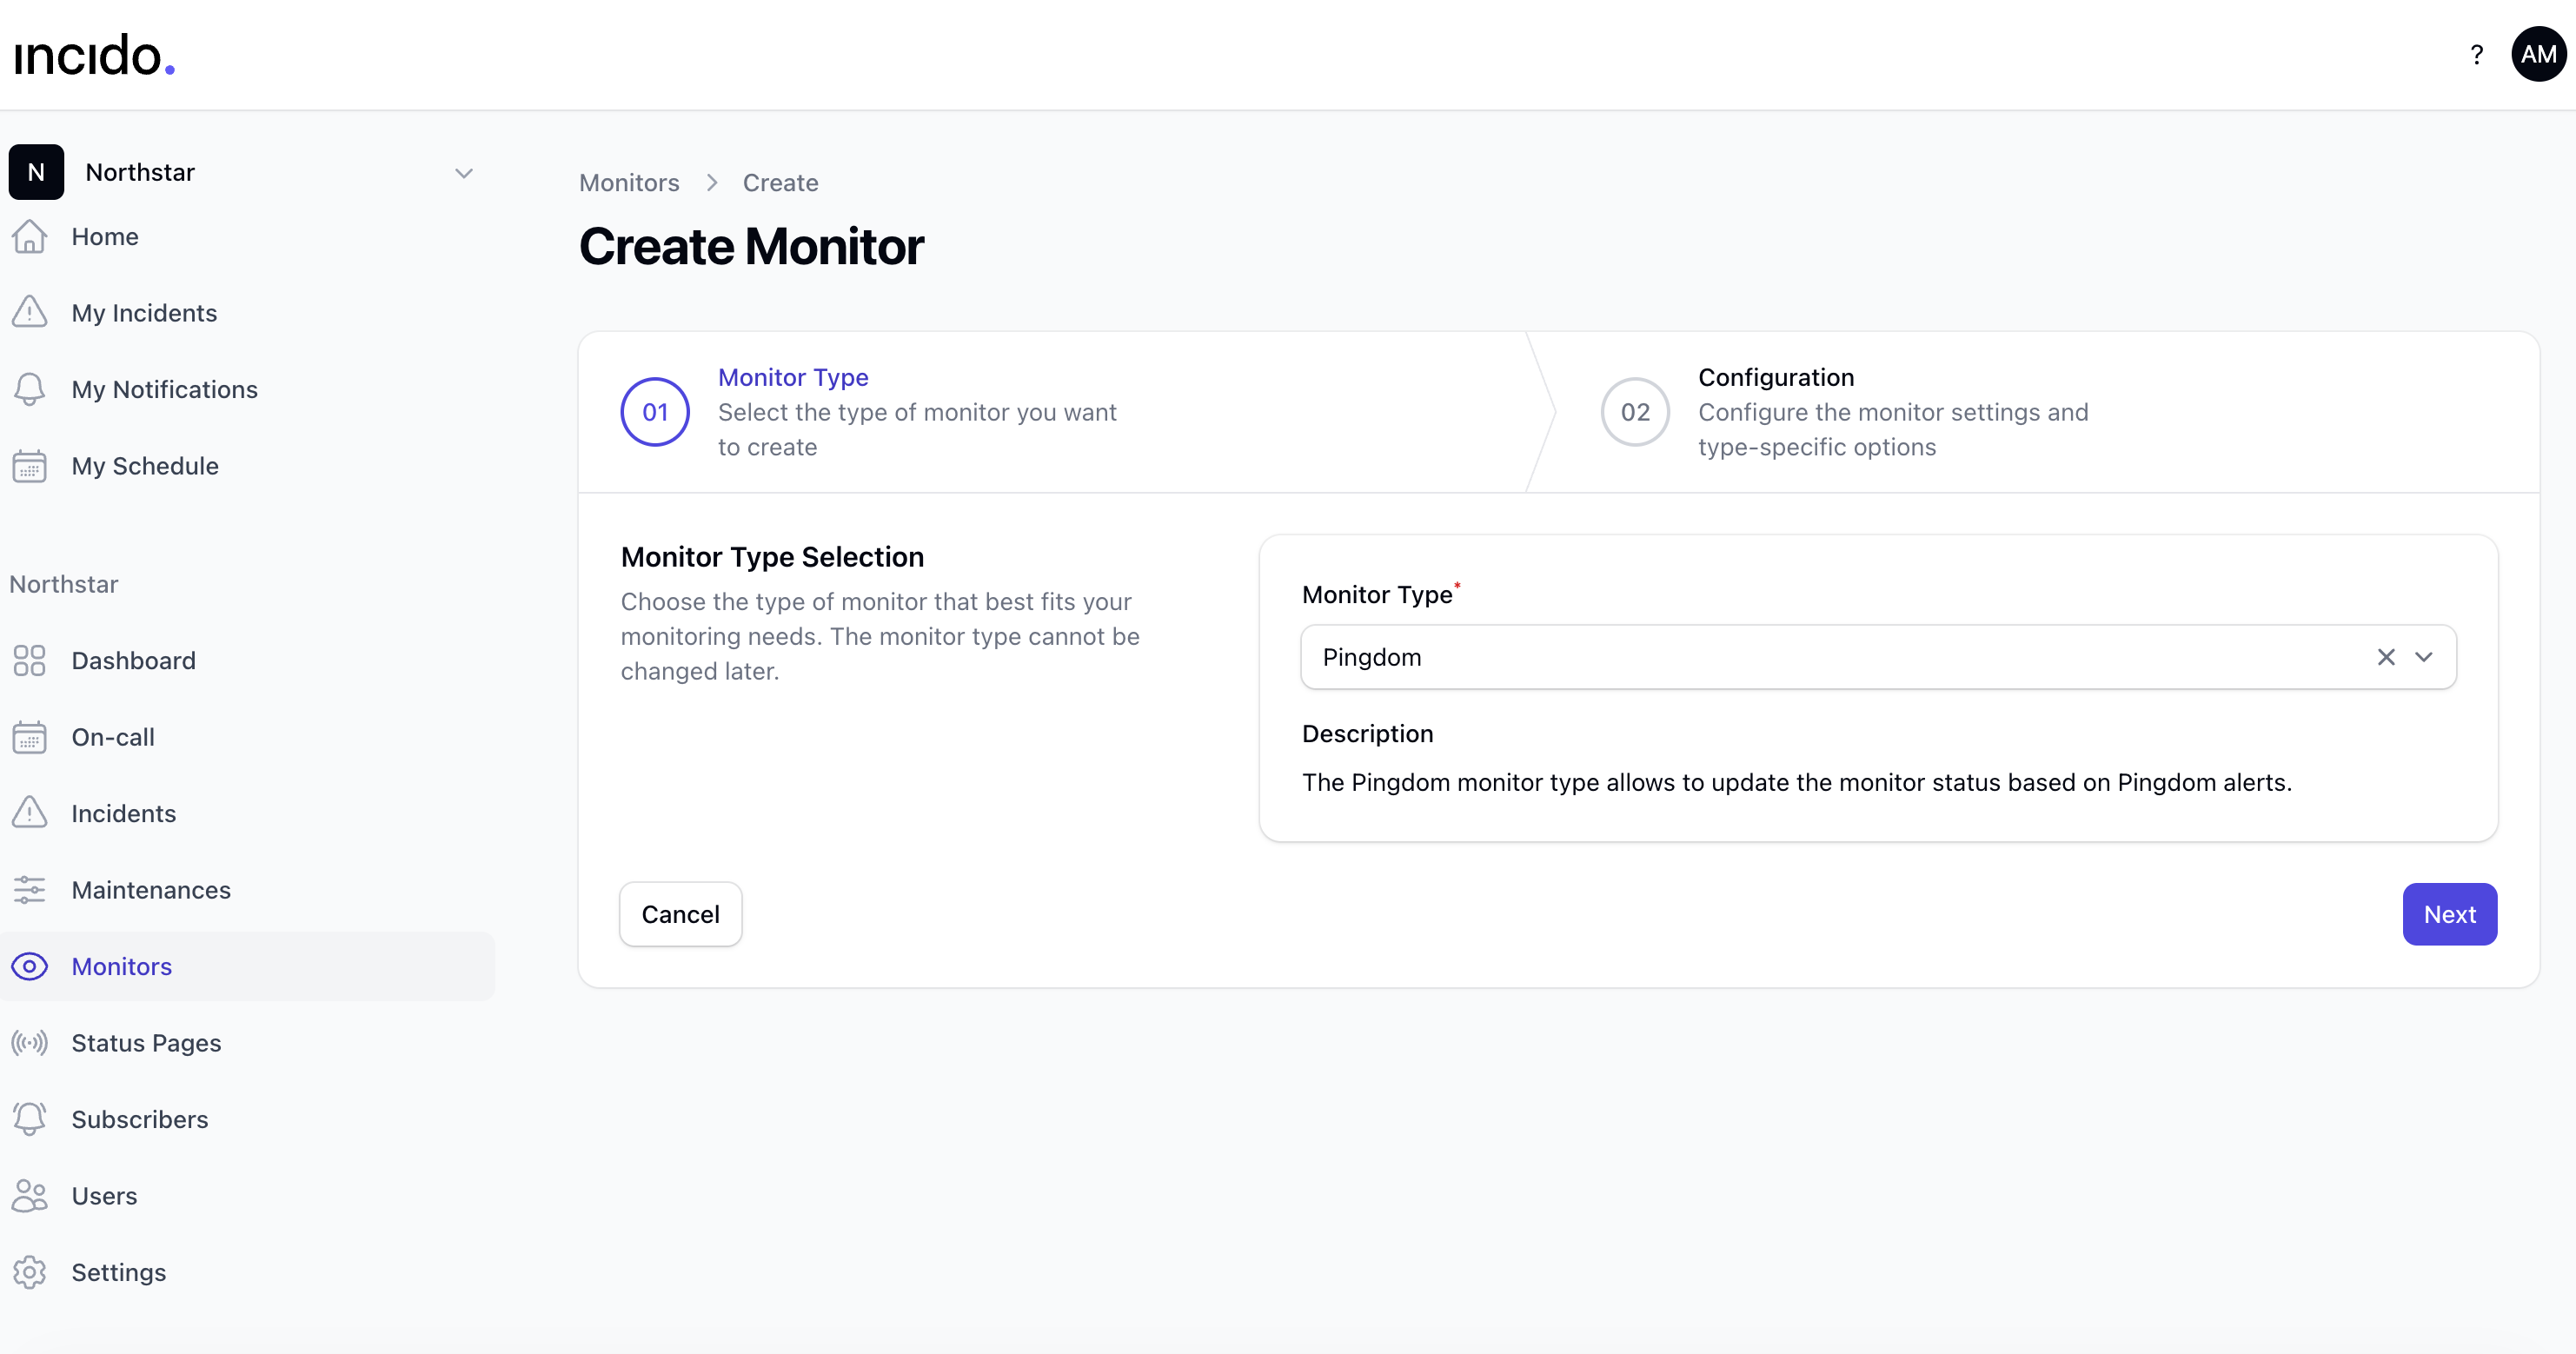Open Settings from sidebar
2576x1354 pixels.
[x=119, y=1273]
